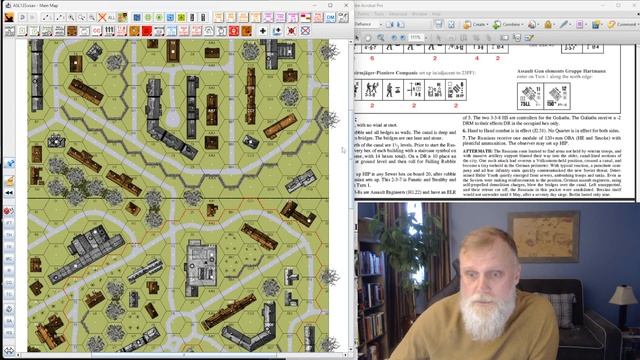This screenshot has height=360, width=640.
Task: Click the zoom in magnifier in VASL toolbar
Action: click(71, 17)
